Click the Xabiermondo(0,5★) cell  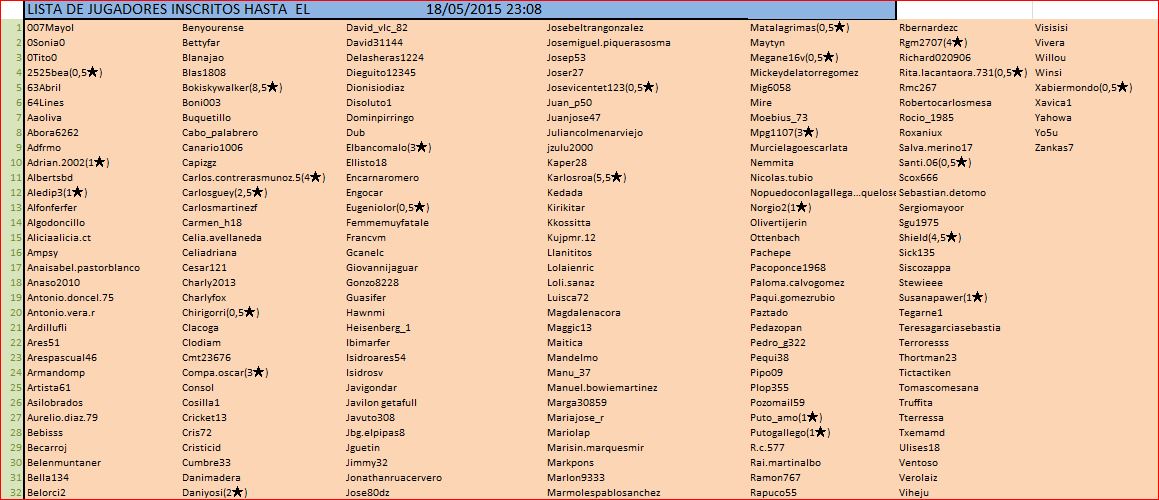pyautogui.click(x=1083, y=87)
